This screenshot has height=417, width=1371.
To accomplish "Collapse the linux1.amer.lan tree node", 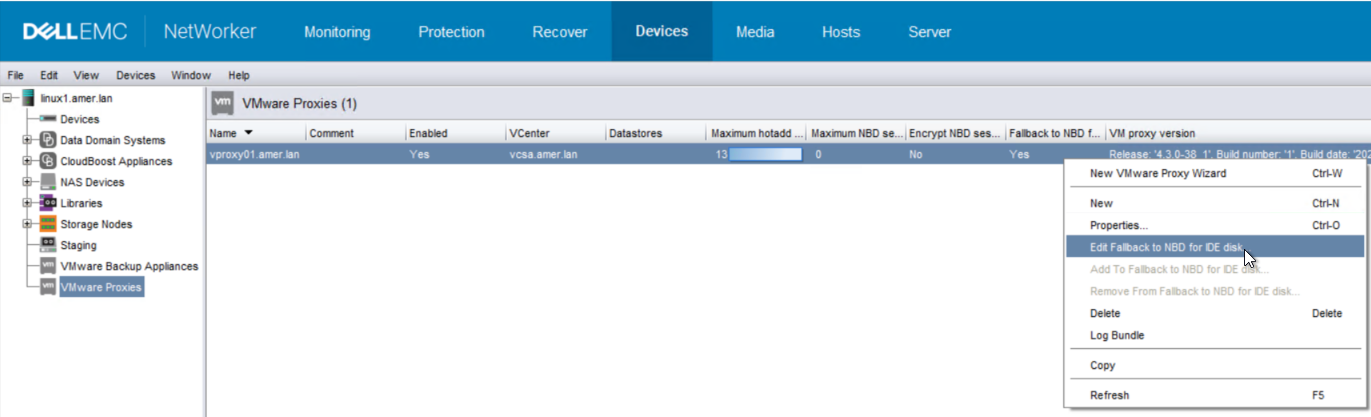I will (9, 98).
